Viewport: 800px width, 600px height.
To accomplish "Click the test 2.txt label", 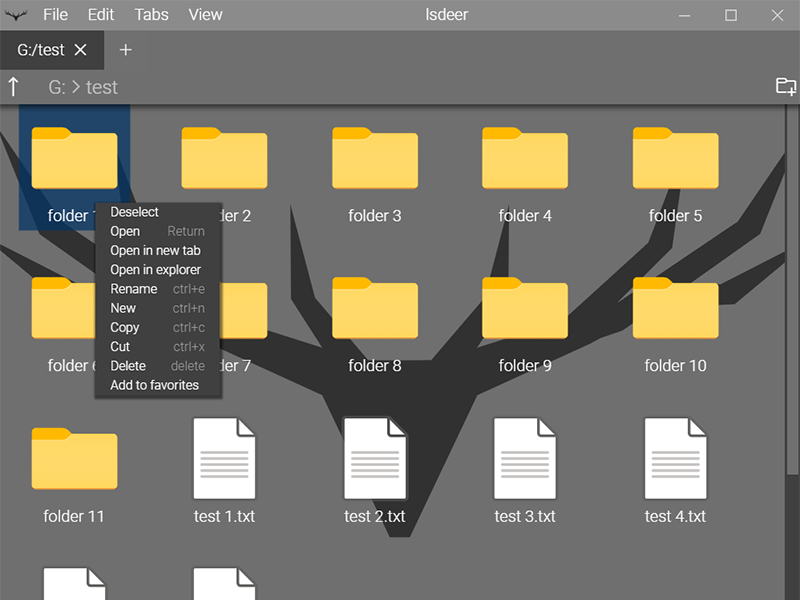I will (x=375, y=516).
